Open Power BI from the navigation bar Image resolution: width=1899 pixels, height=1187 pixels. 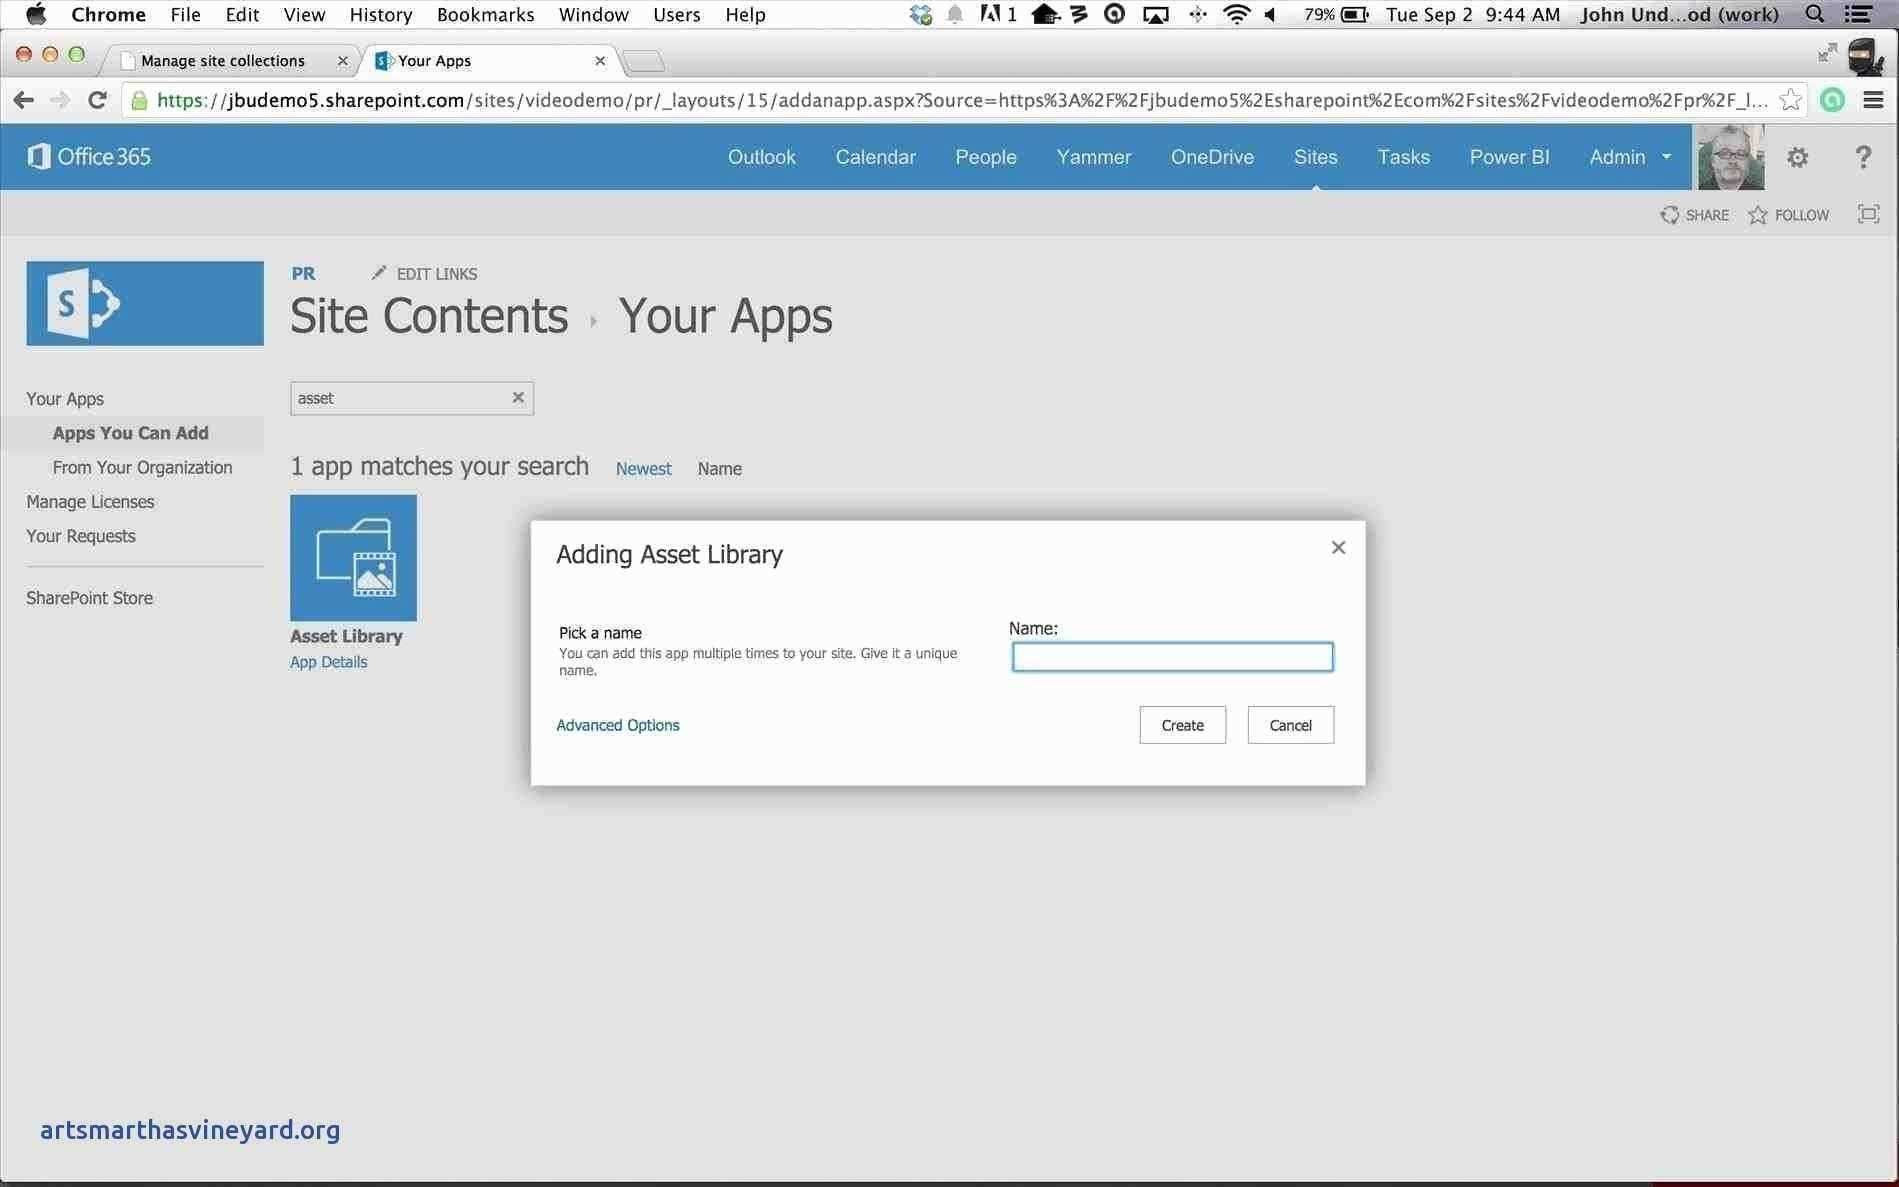(1509, 157)
